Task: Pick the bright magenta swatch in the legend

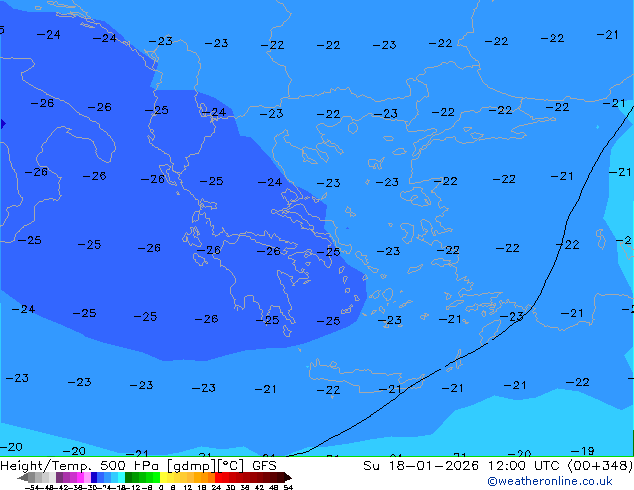Action: pyautogui.click(x=80, y=477)
